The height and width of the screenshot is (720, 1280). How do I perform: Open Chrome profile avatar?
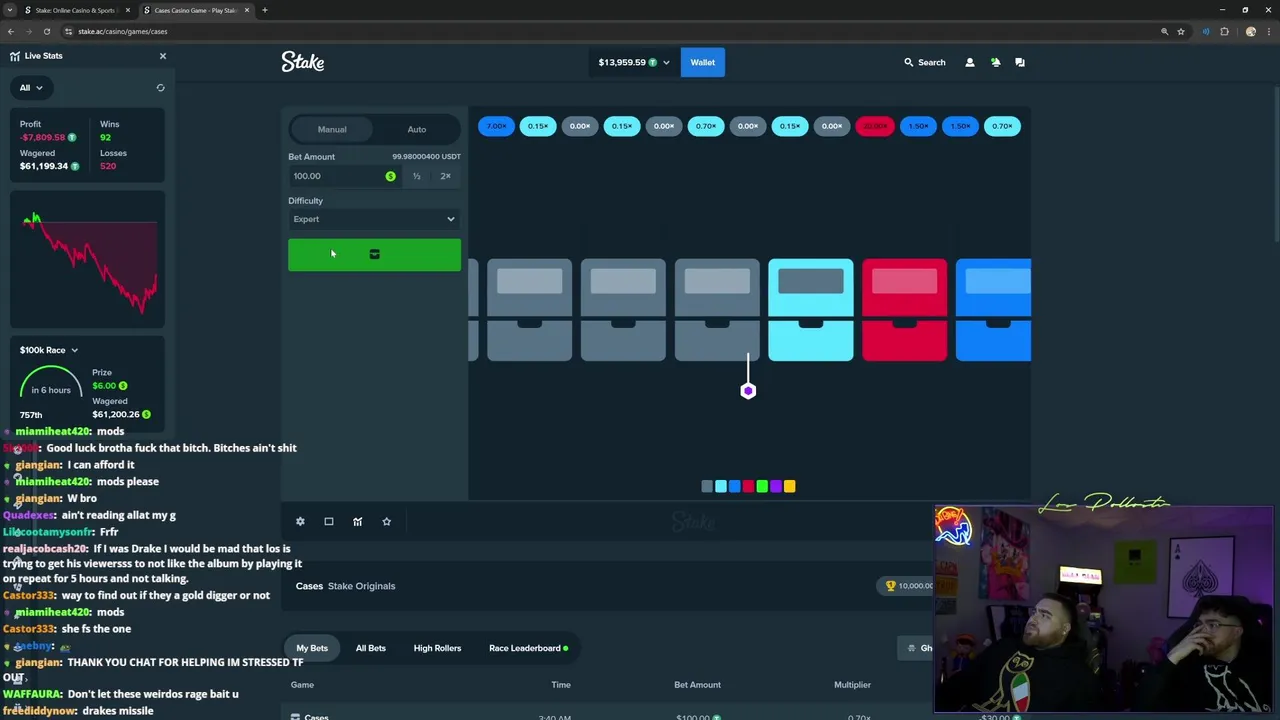(1250, 31)
